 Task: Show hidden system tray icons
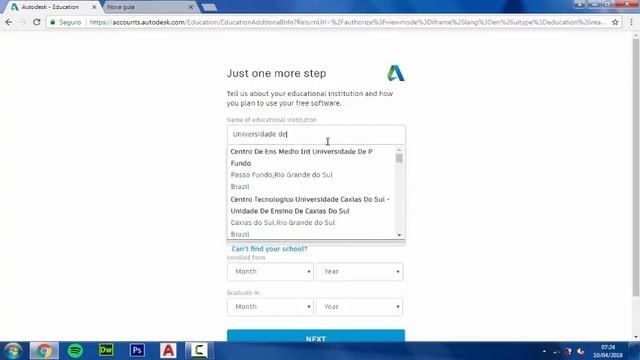coord(544,351)
